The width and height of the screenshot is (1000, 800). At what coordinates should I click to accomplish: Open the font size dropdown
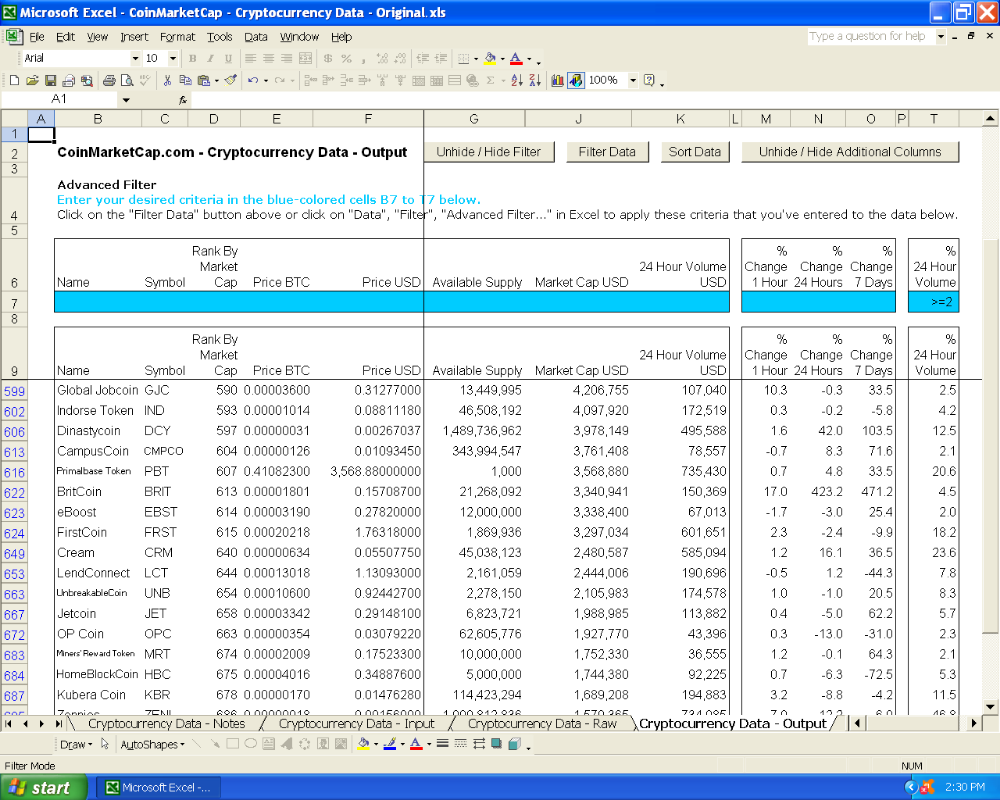pyautogui.click(x=173, y=59)
